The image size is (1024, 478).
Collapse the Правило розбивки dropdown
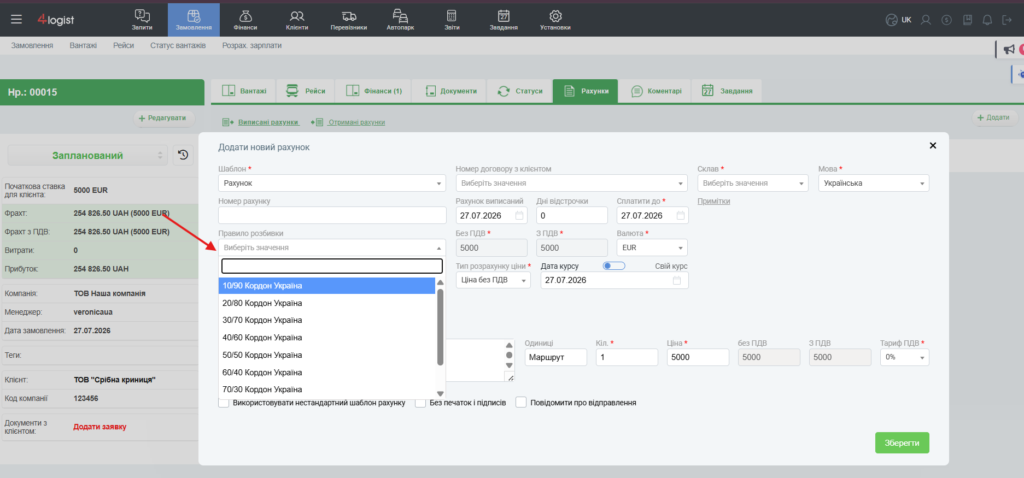click(332, 247)
